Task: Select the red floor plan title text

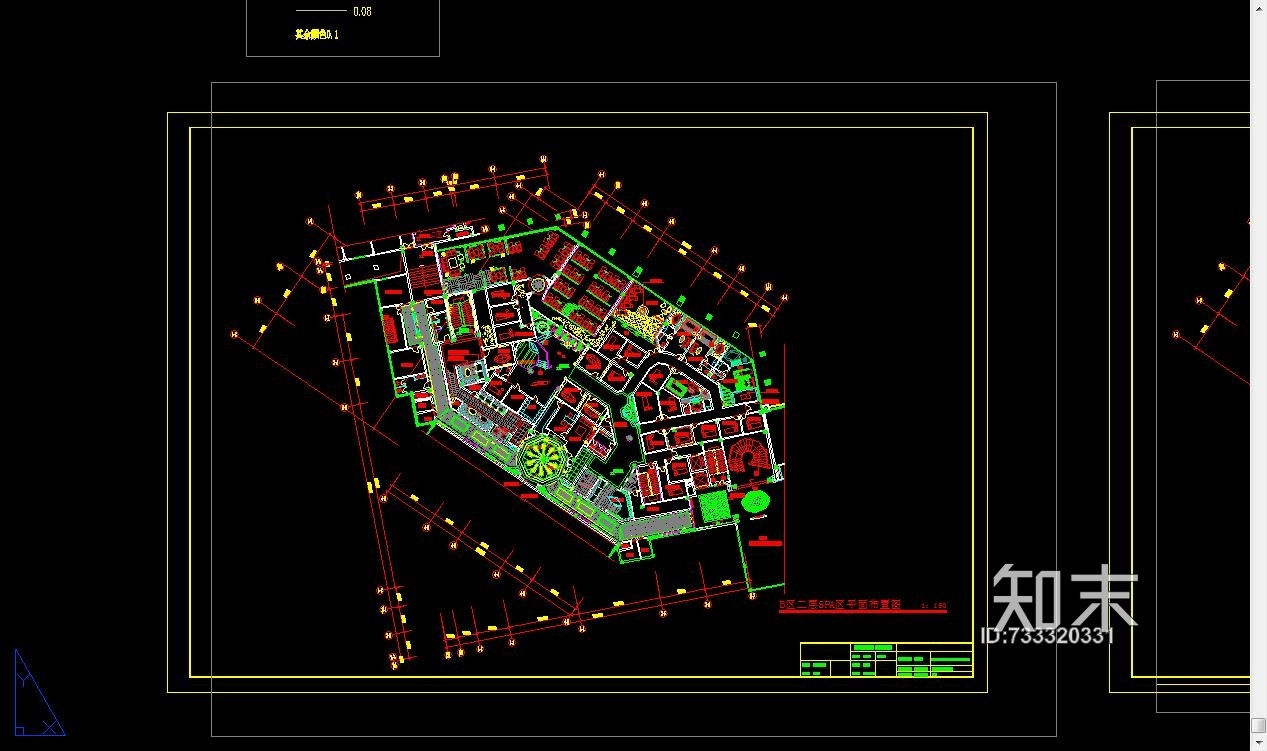Action: (840, 605)
